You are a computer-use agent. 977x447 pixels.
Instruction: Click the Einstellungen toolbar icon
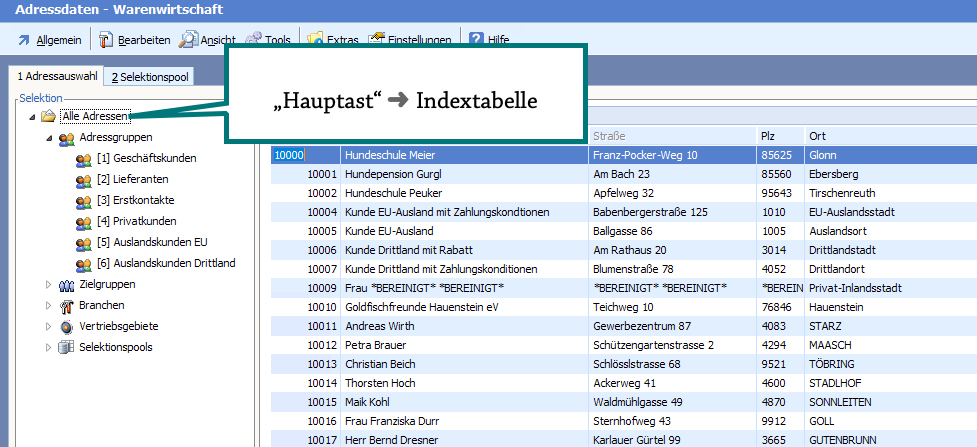pos(377,40)
